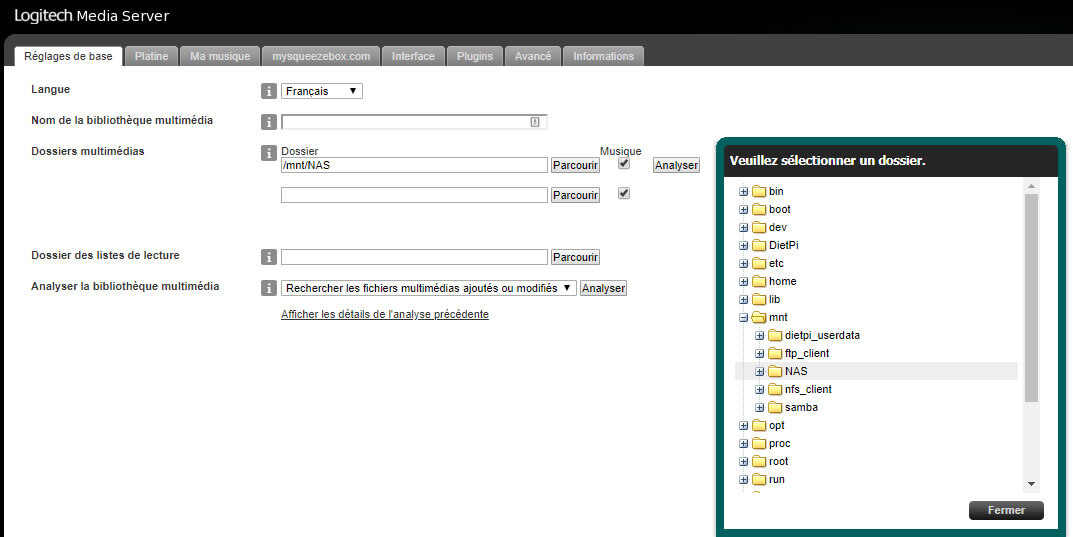Open the info icon beside Nom de la bibliothèque multimédia
The height and width of the screenshot is (537, 1073).
click(269, 122)
